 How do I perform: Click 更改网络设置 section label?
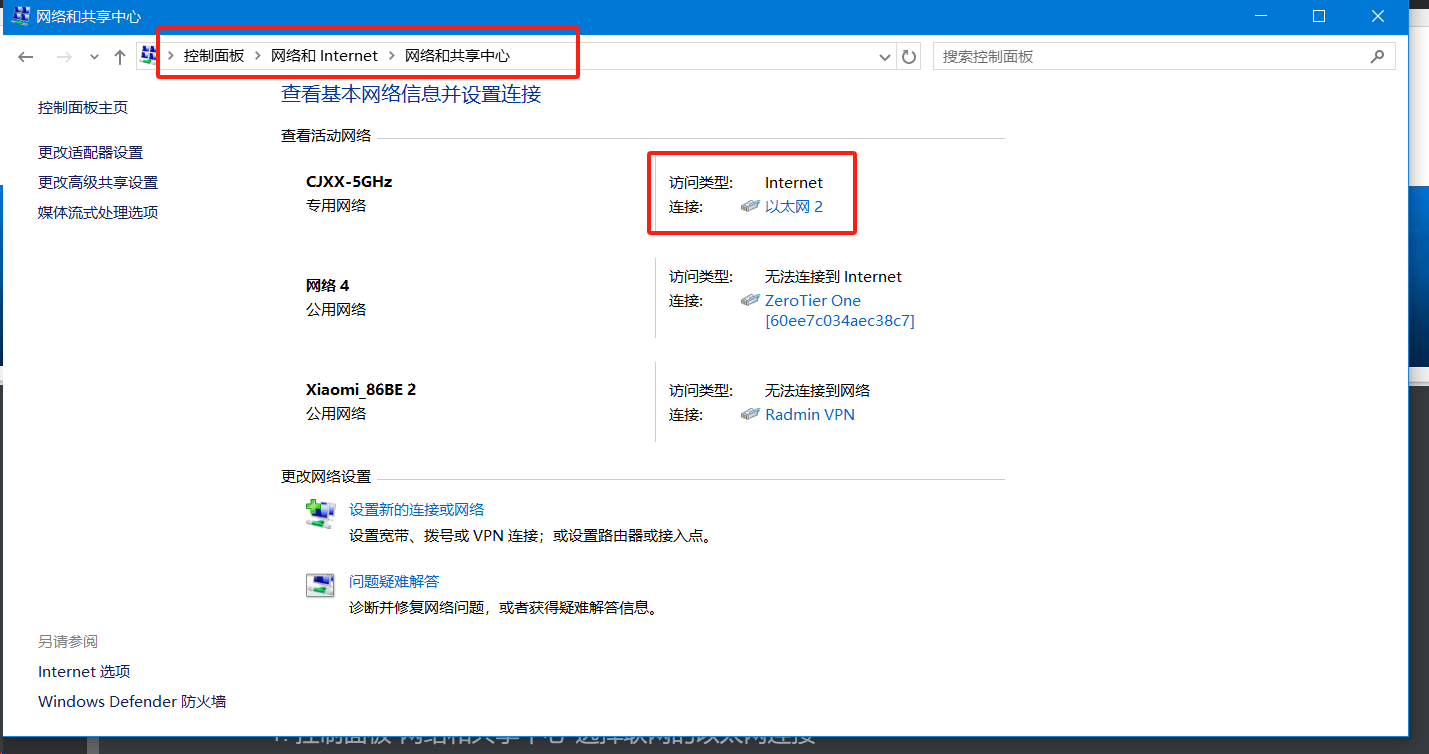pos(326,477)
